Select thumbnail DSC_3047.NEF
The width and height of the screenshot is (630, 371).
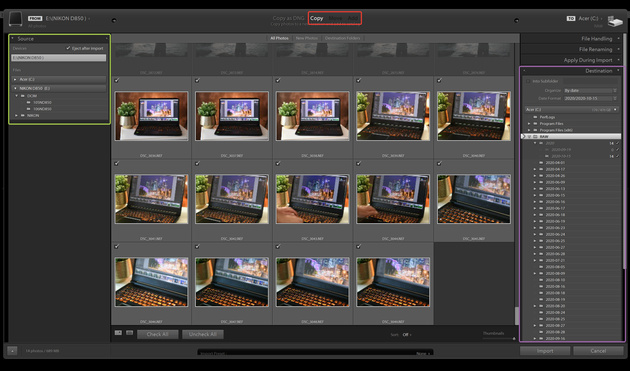point(232,282)
